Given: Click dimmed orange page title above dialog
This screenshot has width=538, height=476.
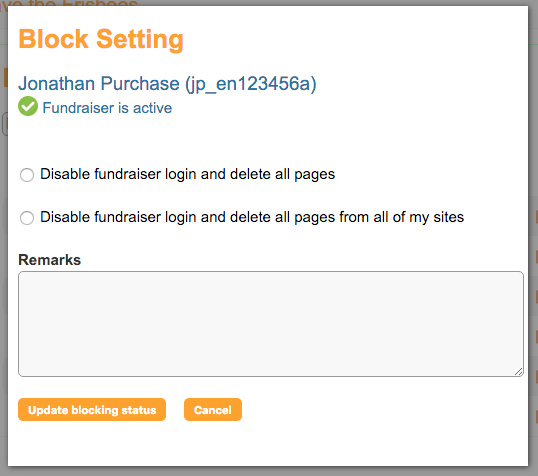Looking at the screenshot, I should coord(69,3).
